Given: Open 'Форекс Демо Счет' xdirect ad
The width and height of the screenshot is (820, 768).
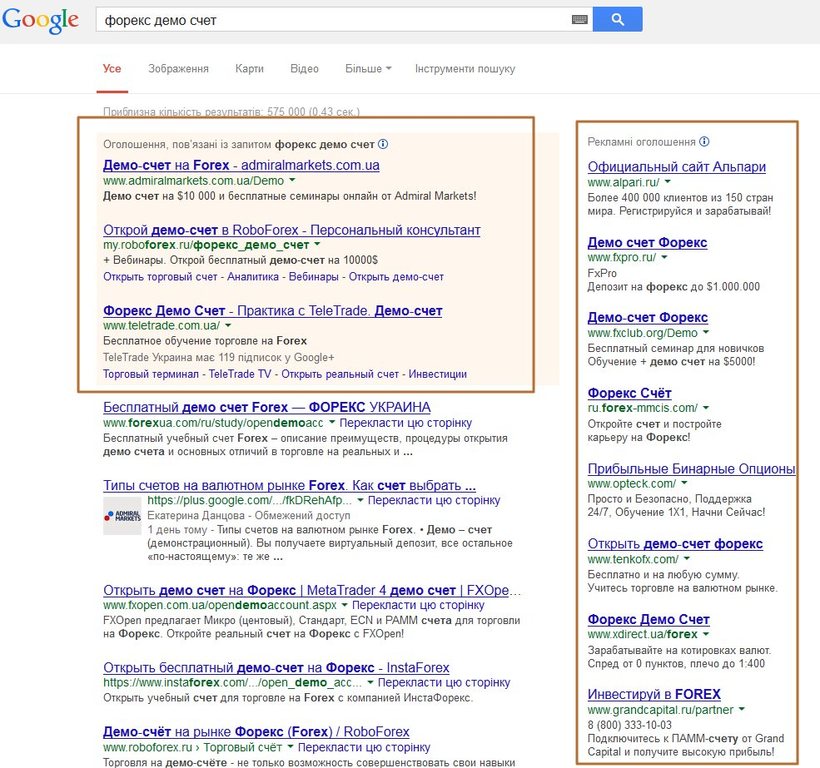Looking at the screenshot, I should pos(648,619).
